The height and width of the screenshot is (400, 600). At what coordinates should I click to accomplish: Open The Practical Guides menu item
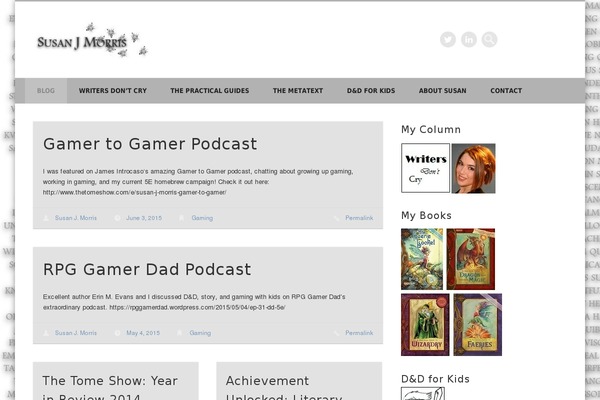[210, 91]
